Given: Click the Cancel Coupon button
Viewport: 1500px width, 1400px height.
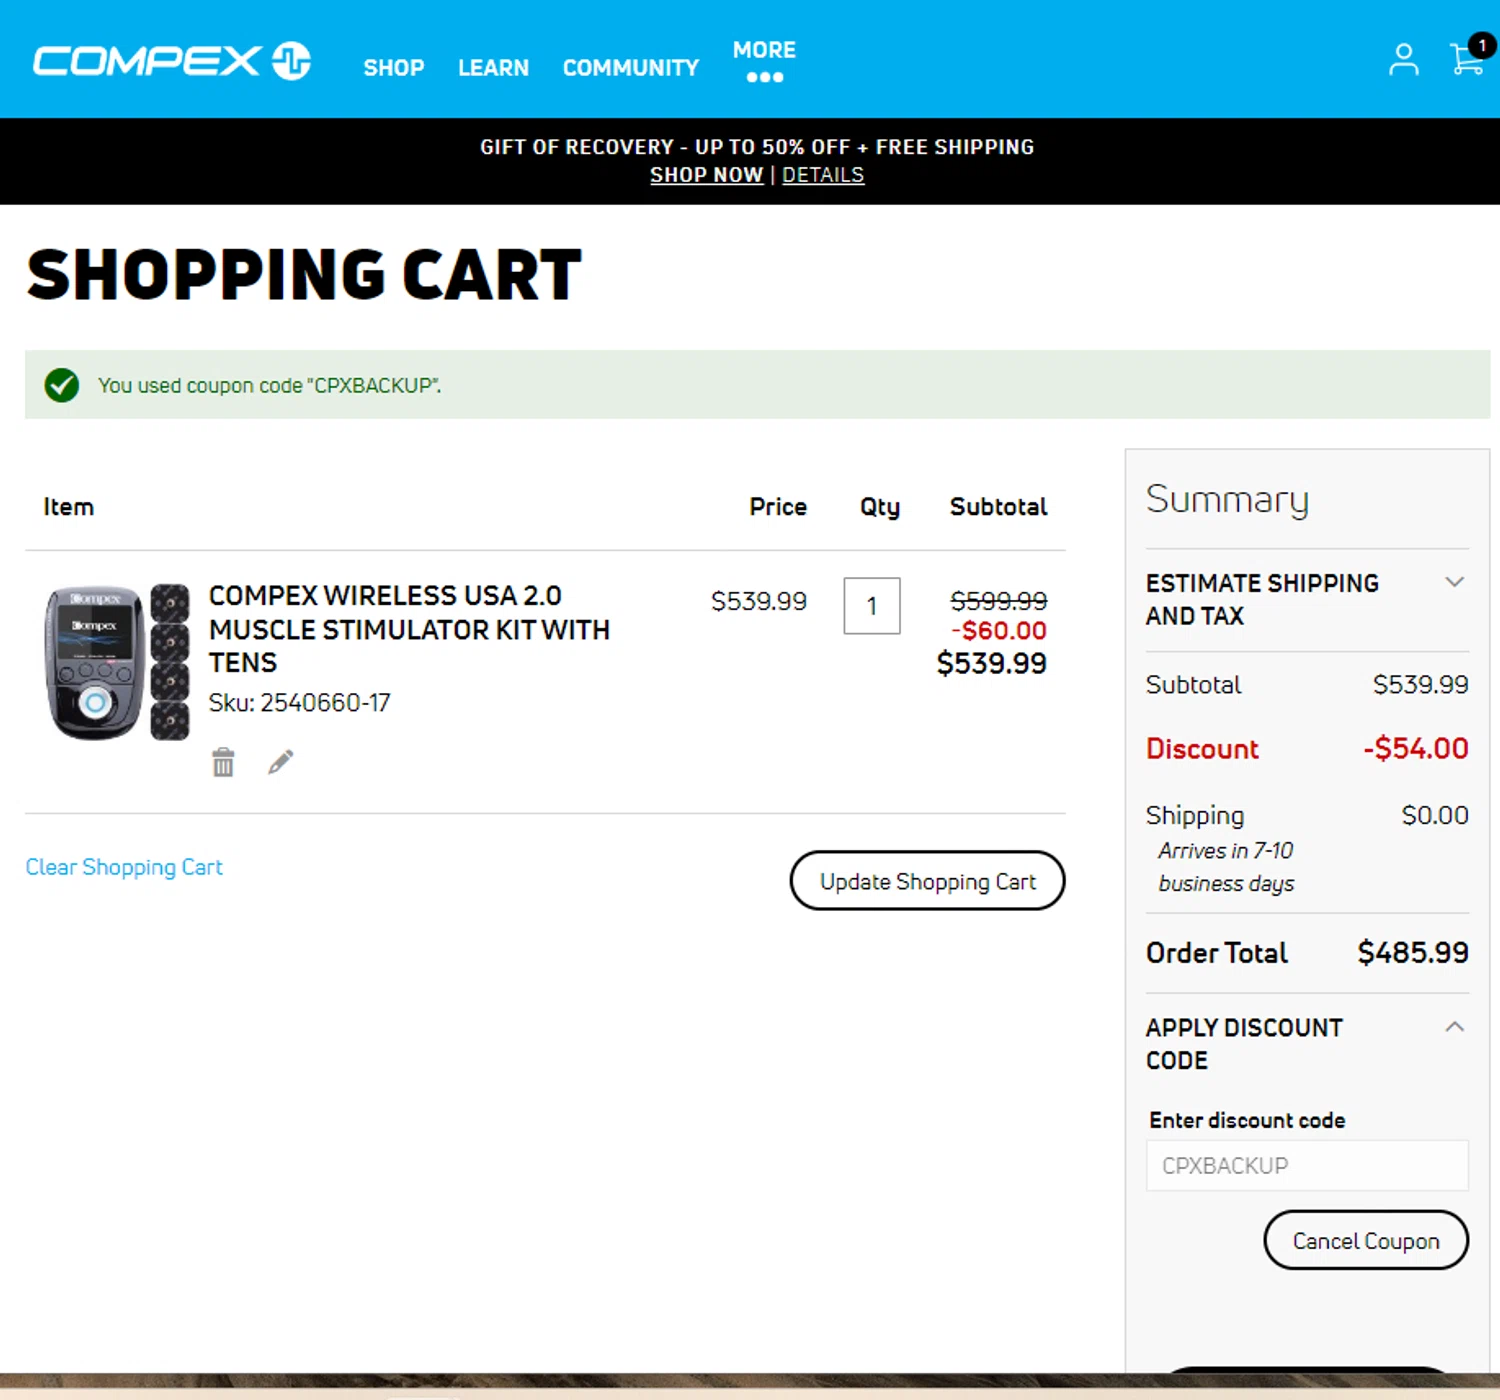Looking at the screenshot, I should [x=1366, y=1240].
